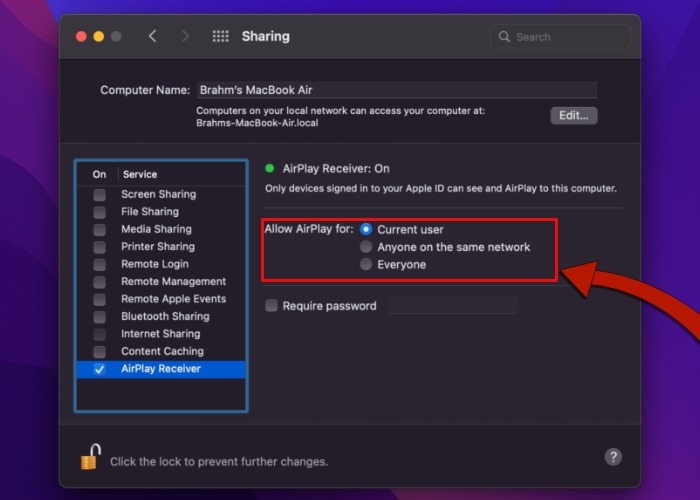Viewport: 700px width, 500px height.
Task: Enable Internet Sharing checkbox
Action: [100, 334]
